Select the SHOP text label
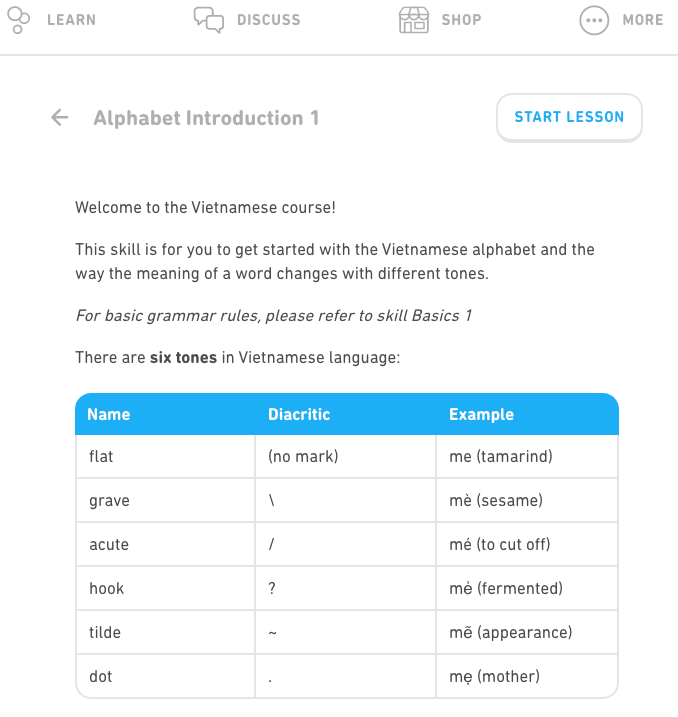Screen dimensions: 678x717 (461, 19)
